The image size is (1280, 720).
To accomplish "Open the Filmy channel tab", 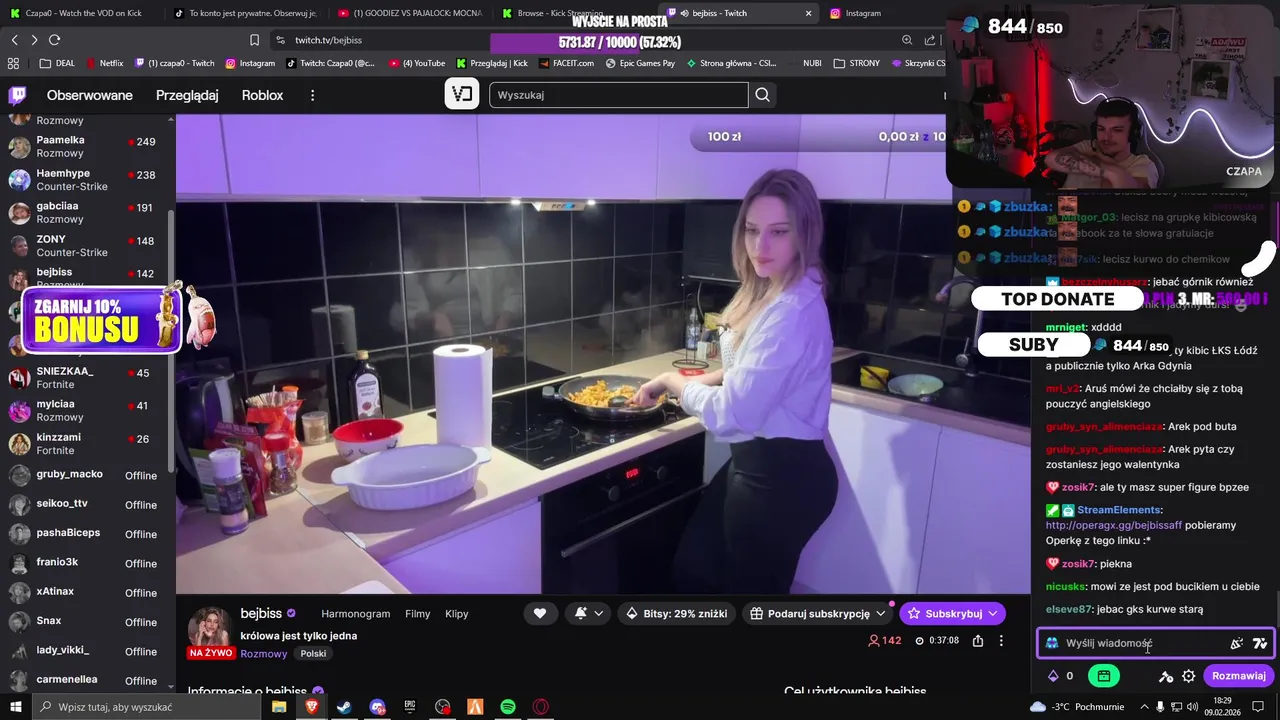I will coord(418,613).
